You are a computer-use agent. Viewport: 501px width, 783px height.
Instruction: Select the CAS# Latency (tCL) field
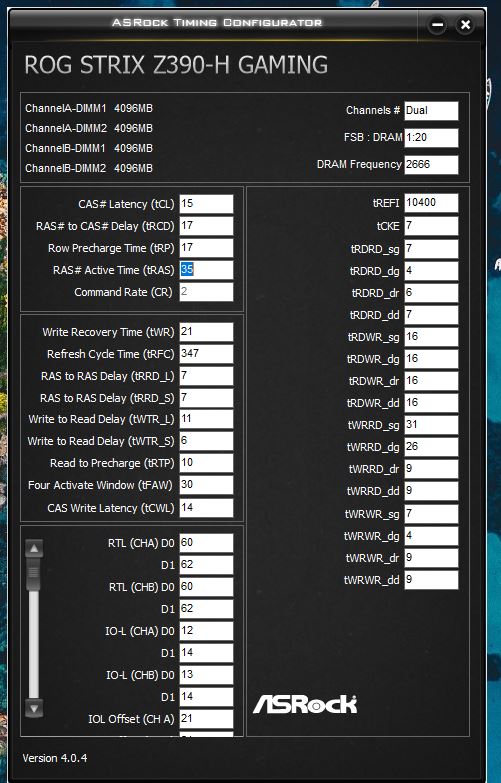[x=206, y=204]
